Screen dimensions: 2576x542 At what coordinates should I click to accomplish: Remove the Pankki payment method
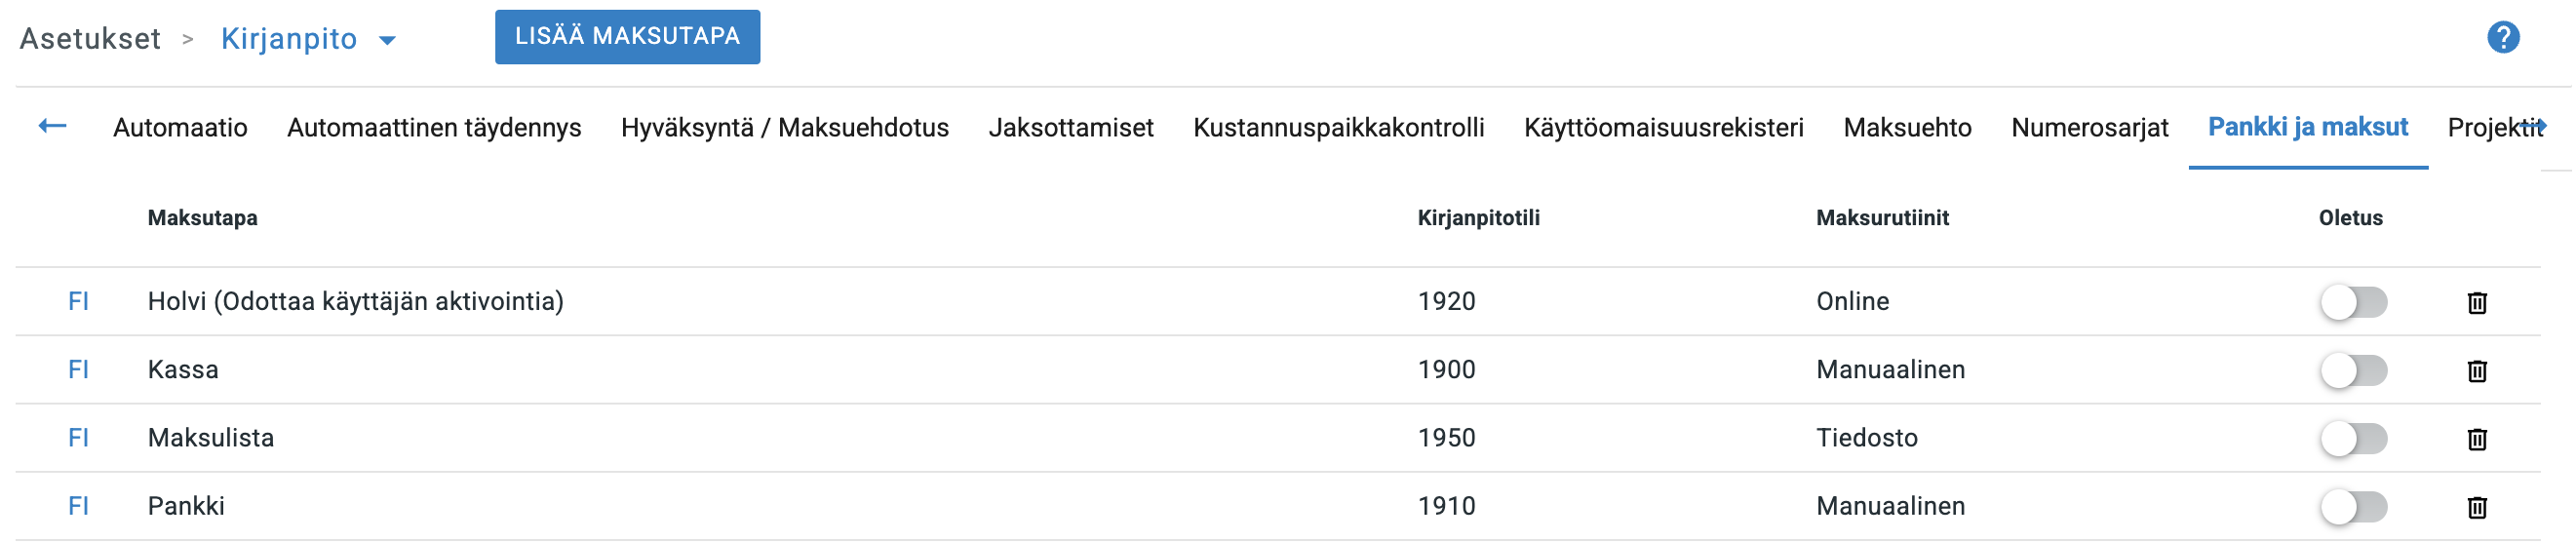2476,507
